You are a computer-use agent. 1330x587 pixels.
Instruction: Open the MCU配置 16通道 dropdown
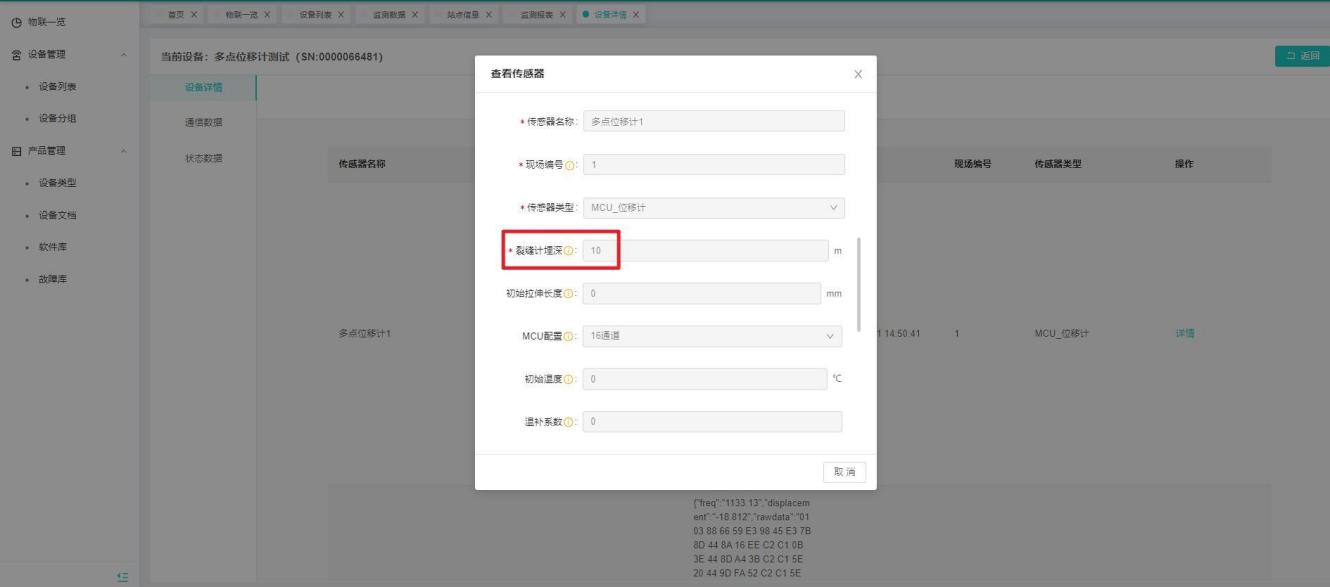tap(711, 336)
